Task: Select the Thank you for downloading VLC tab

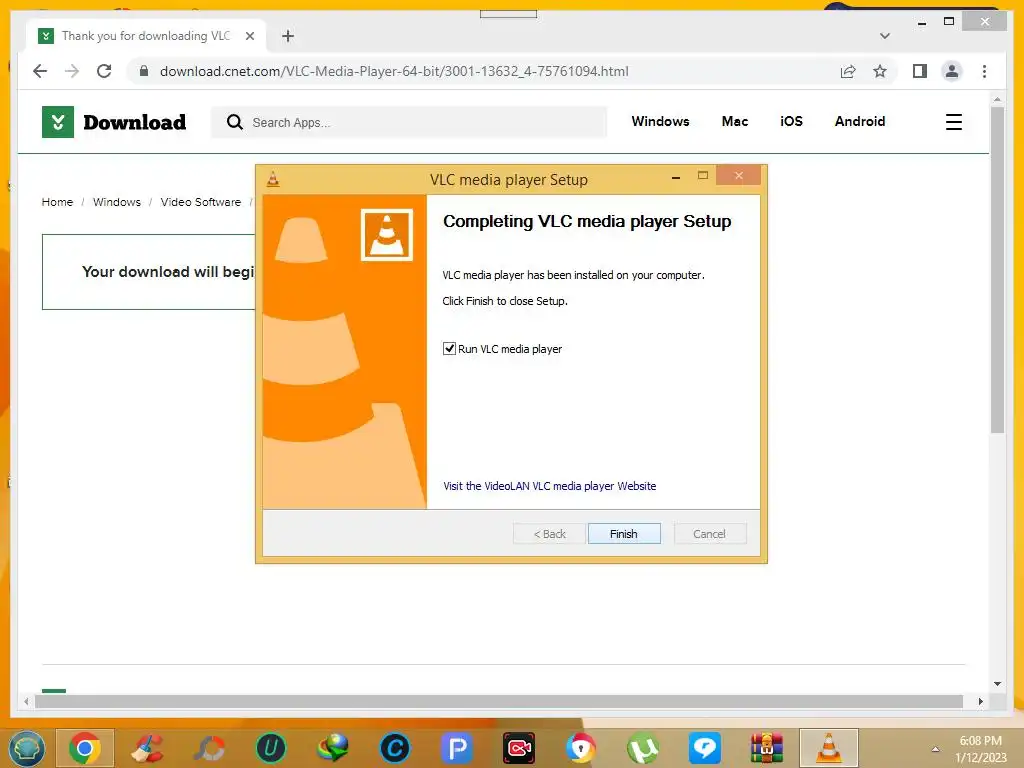Action: pos(146,35)
